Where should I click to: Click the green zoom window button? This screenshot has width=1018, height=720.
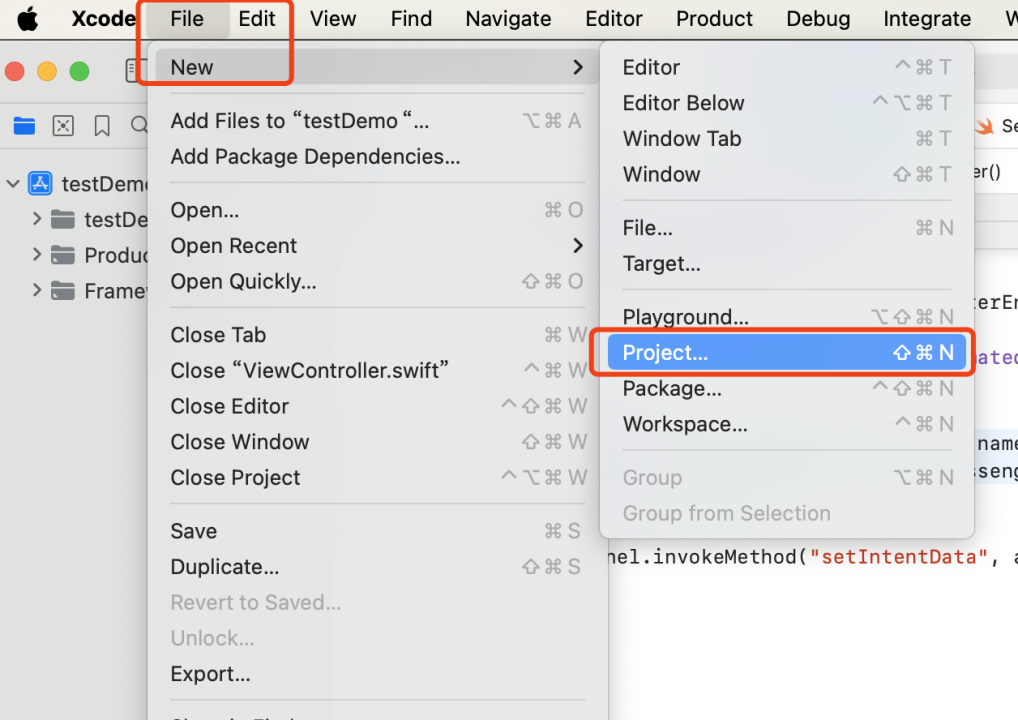79,71
